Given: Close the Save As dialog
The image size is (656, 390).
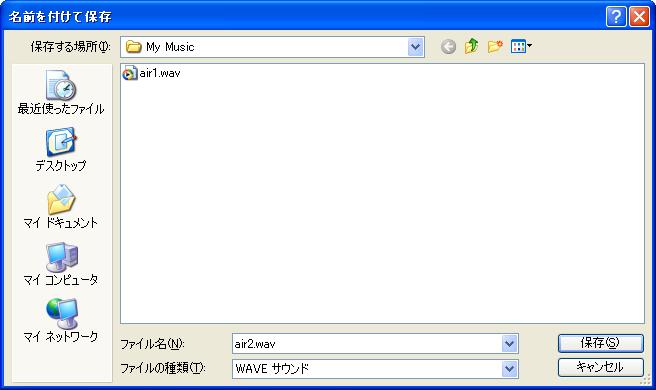Looking at the screenshot, I should click(639, 17).
